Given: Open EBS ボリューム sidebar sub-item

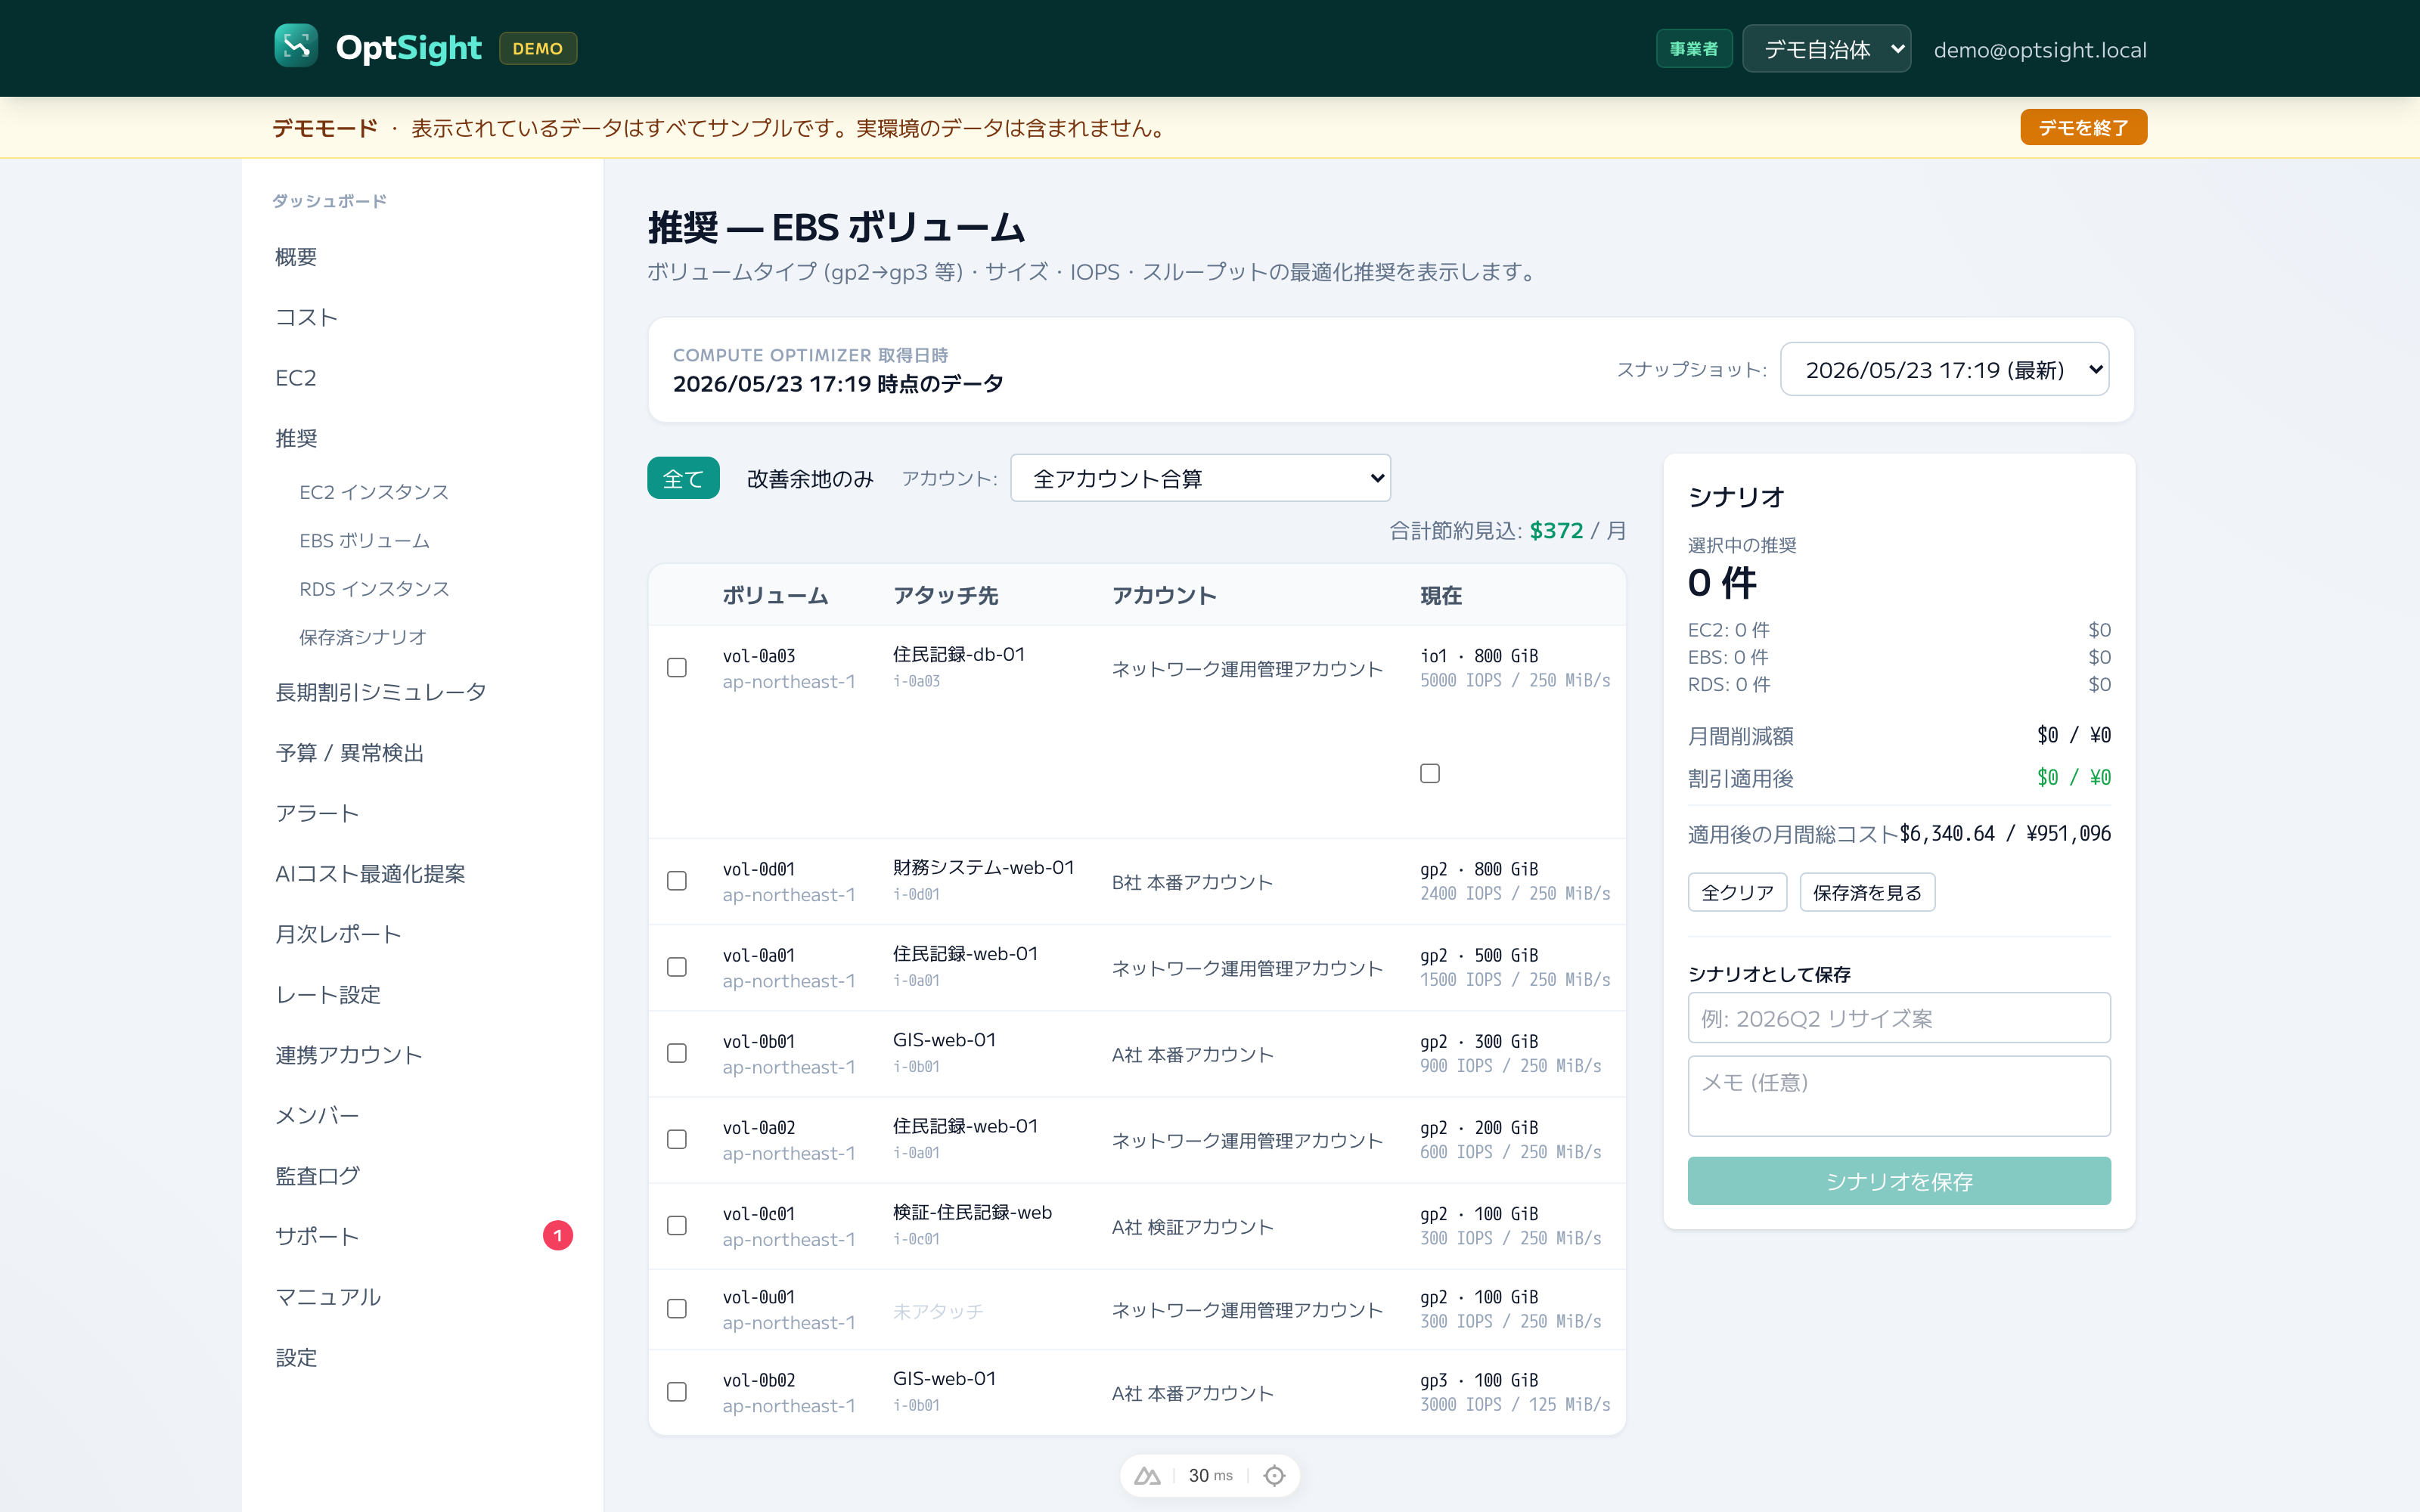Looking at the screenshot, I should click(x=364, y=541).
